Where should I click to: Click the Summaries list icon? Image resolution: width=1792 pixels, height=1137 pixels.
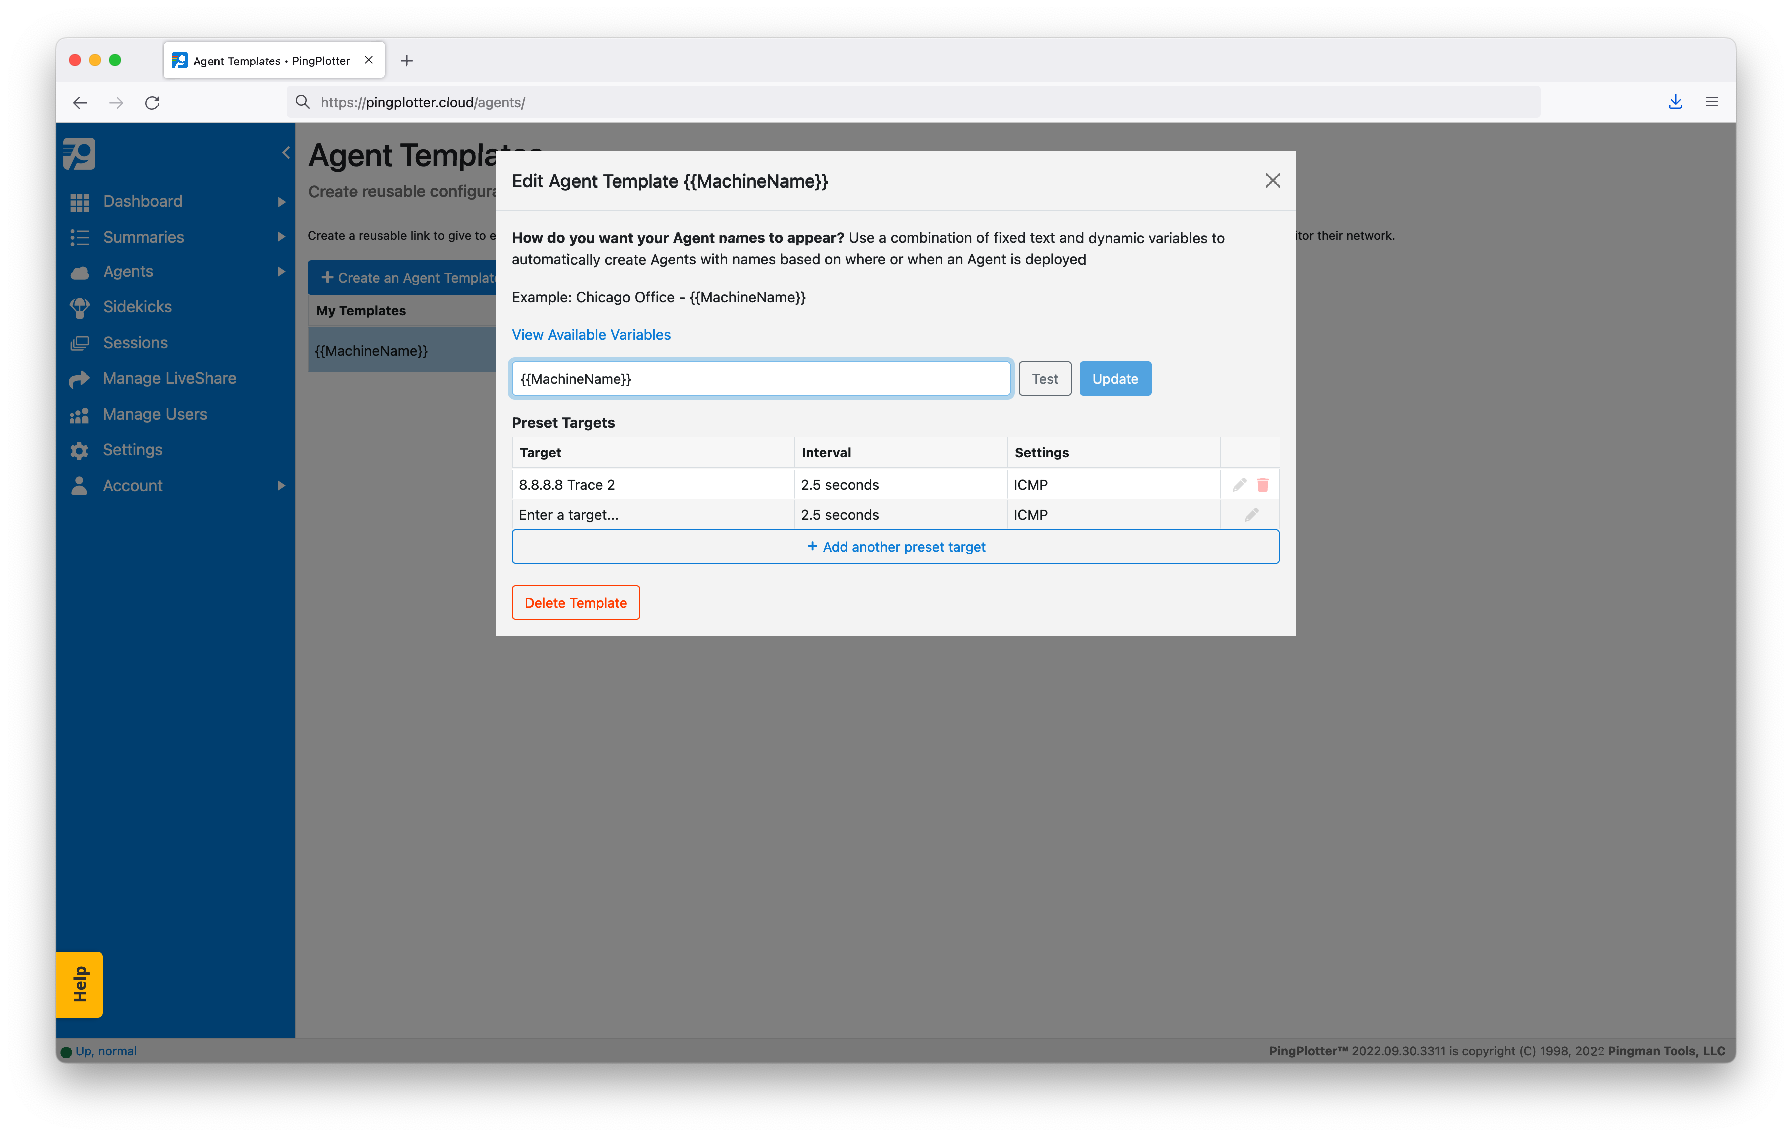[80, 237]
